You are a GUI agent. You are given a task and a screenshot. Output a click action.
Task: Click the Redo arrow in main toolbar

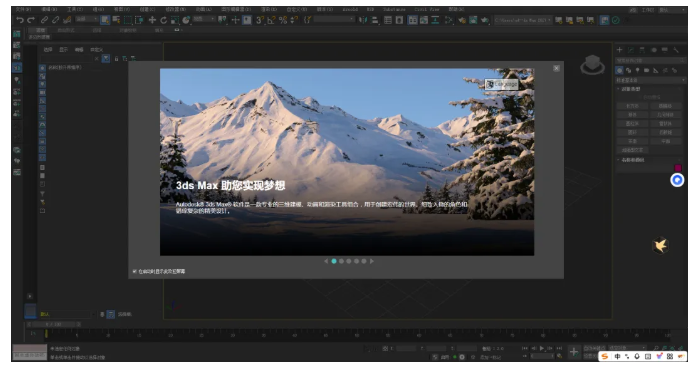click(31, 20)
